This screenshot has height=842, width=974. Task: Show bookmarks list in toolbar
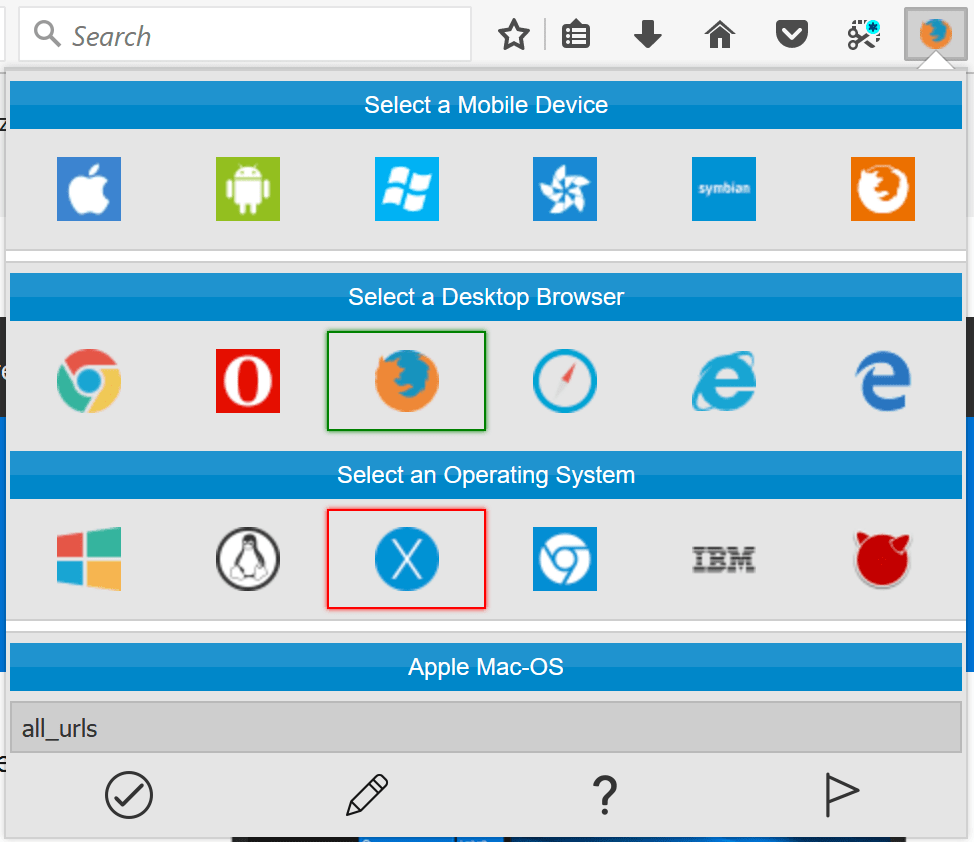point(576,35)
